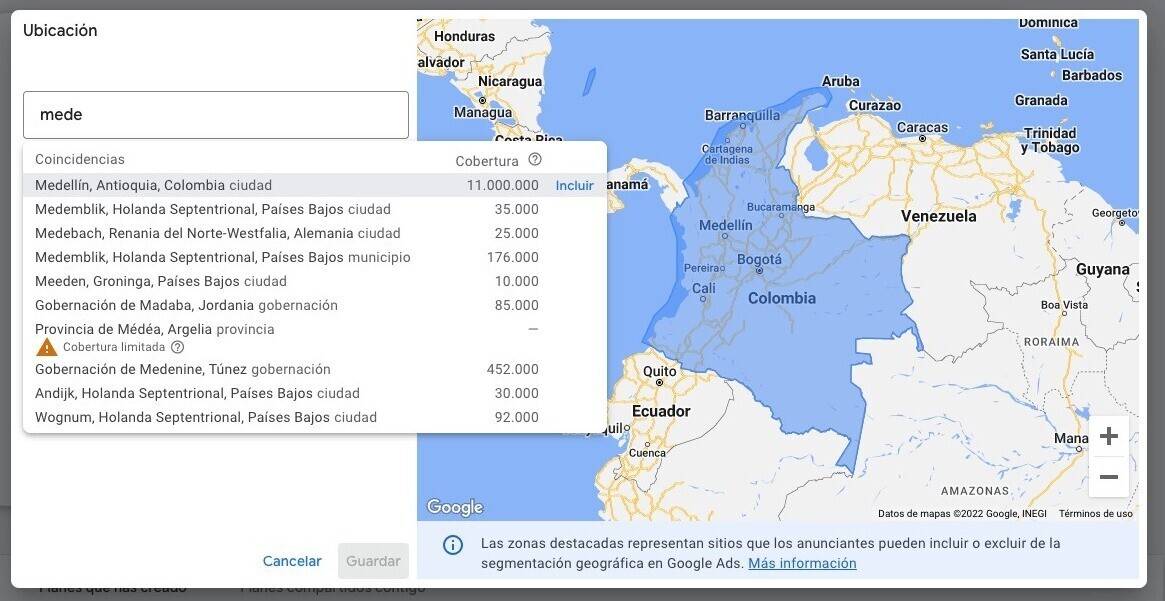1165x601 pixels.
Task: Select Gobernación de Madaba, Jordania result
Action: [315, 305]
